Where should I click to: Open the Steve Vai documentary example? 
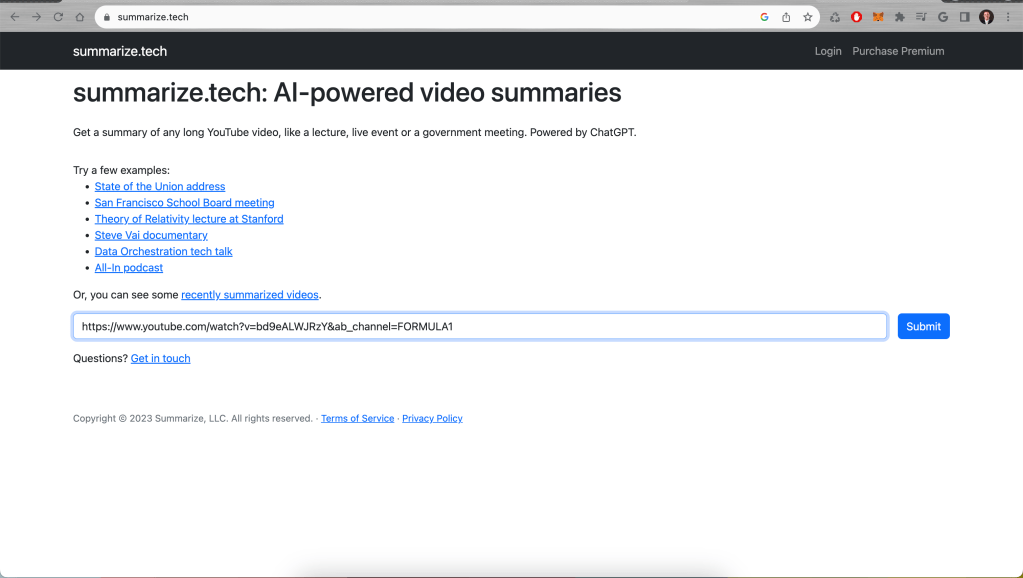(x=151, y=236)
